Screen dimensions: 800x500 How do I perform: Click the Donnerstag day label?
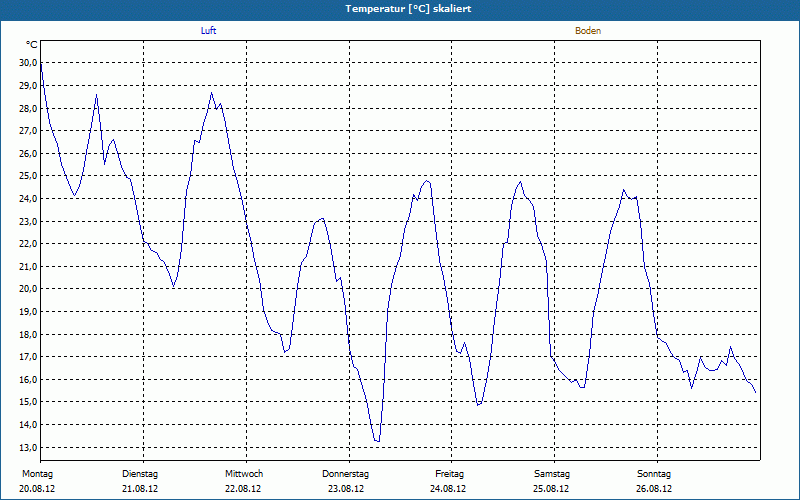(345, 474)
